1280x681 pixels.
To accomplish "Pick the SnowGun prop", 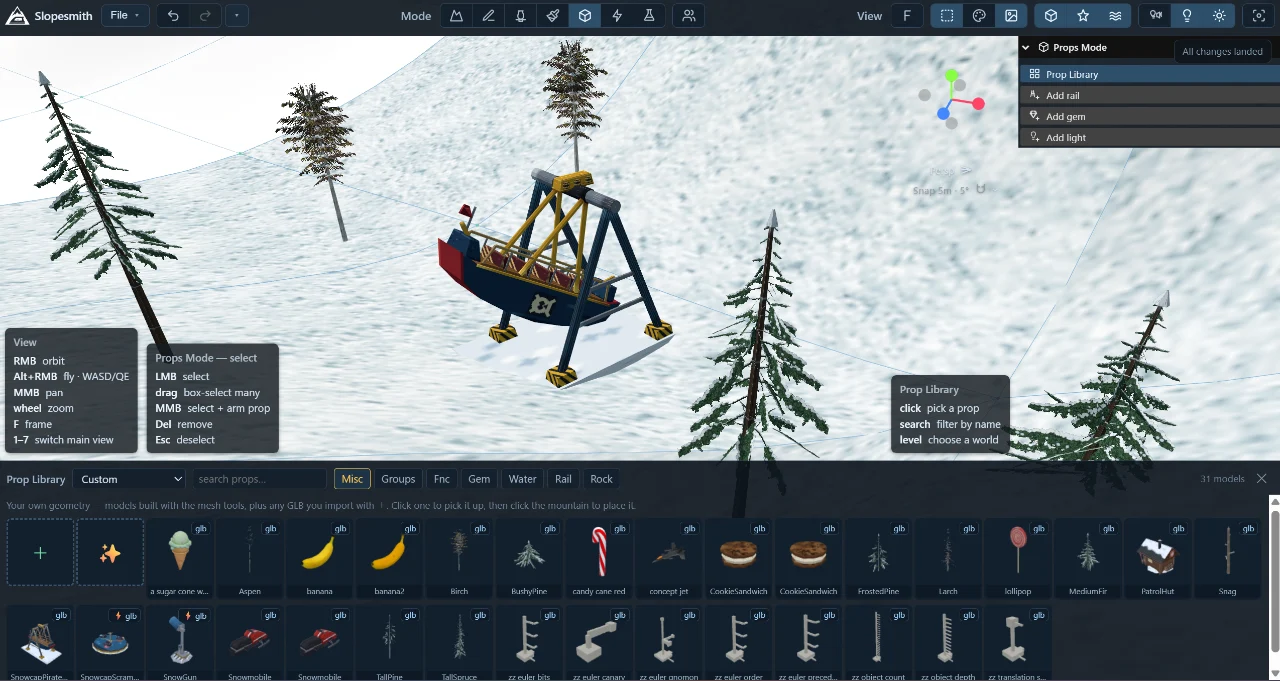I will coord(180,643).
